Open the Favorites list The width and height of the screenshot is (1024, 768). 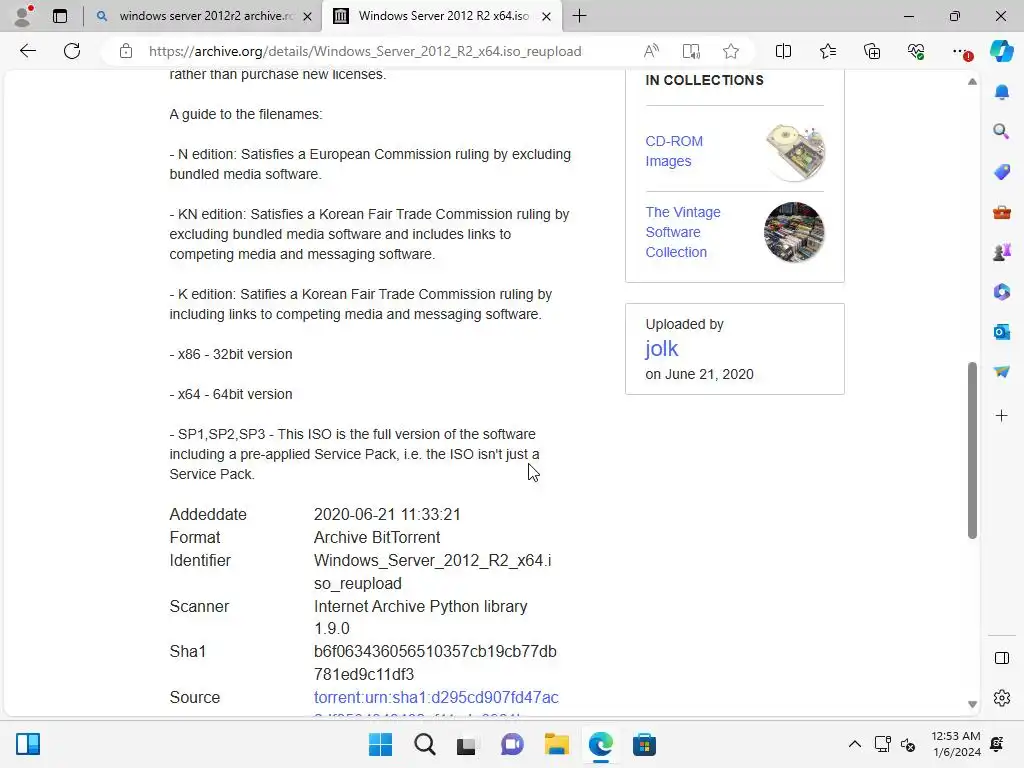827,51
